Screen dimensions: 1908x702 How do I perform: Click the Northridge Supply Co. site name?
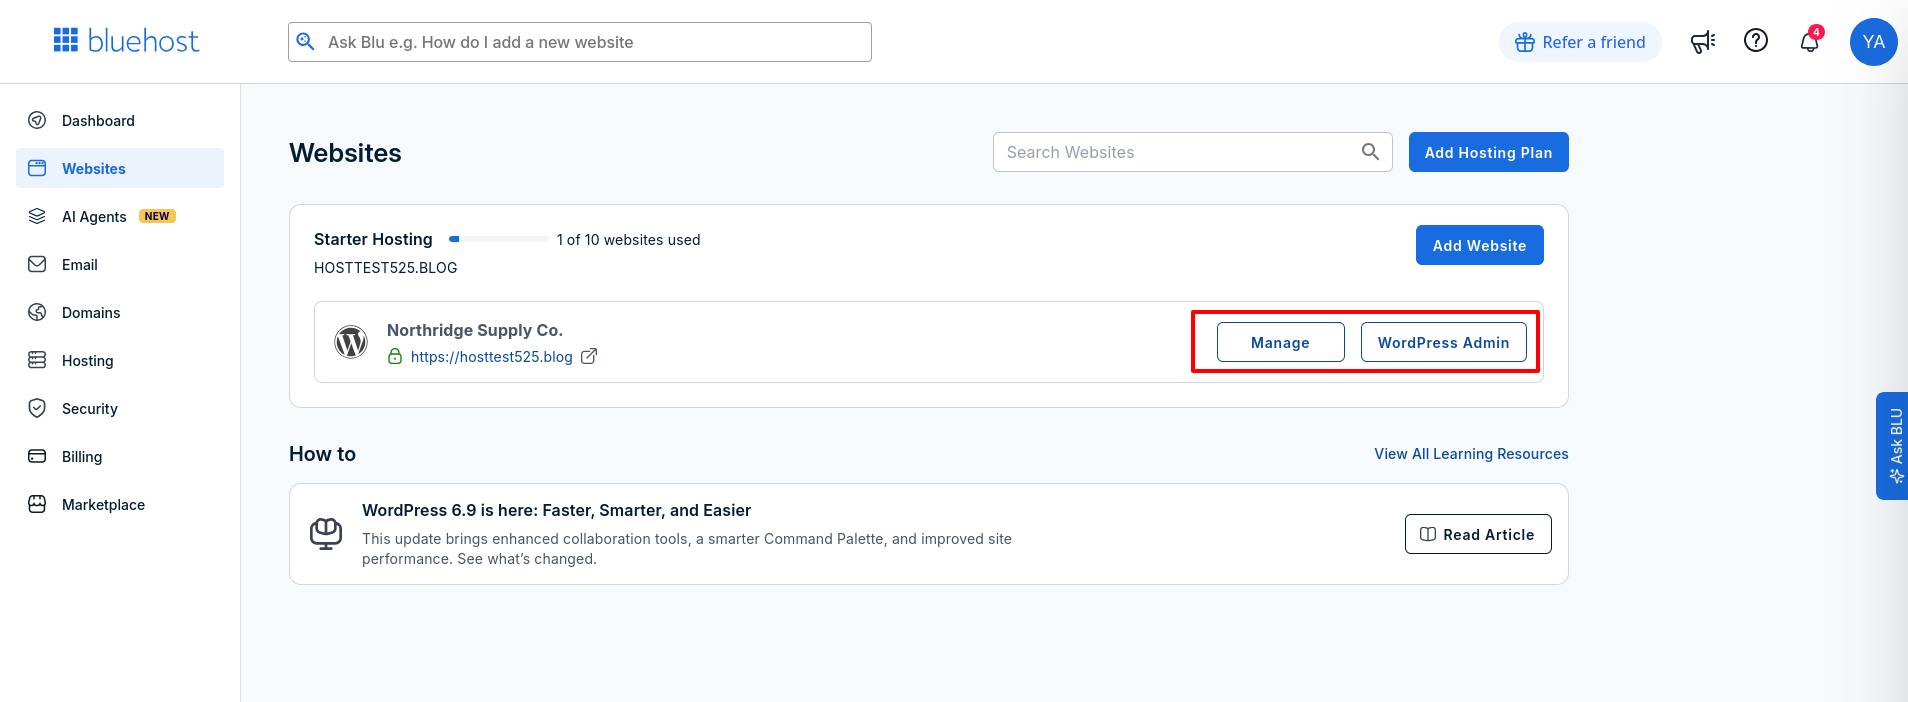pyautogui.click(x=475, y=330)
